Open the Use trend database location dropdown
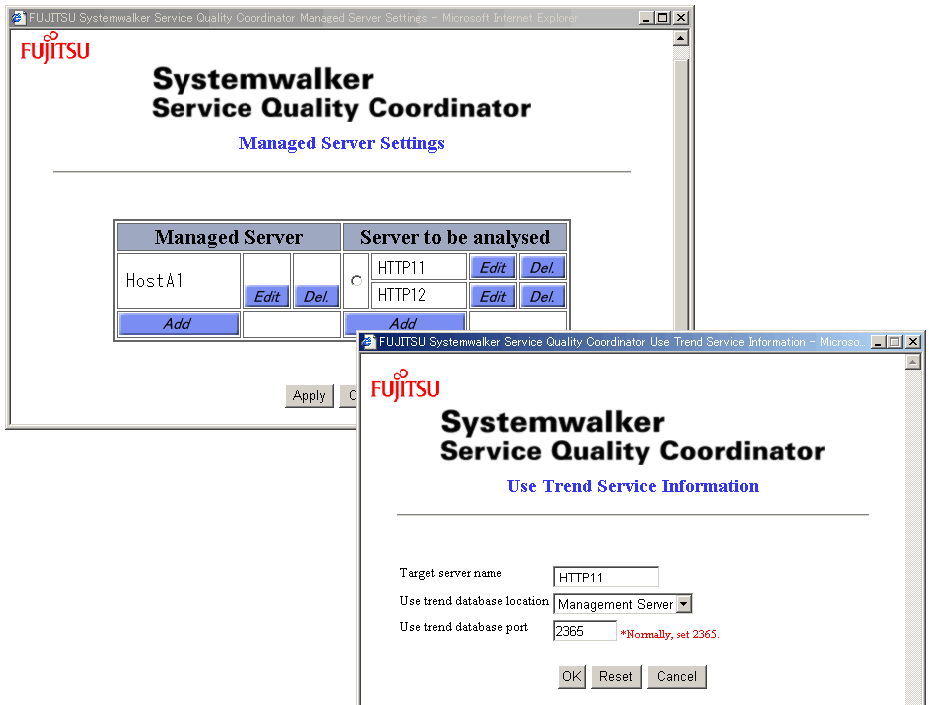929x705 pixels. (x=684, y=604)
